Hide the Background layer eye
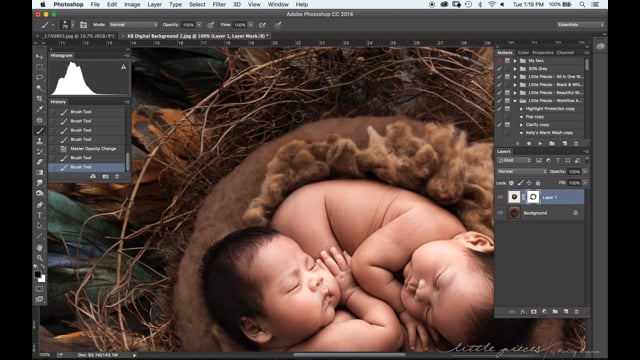 500,213
